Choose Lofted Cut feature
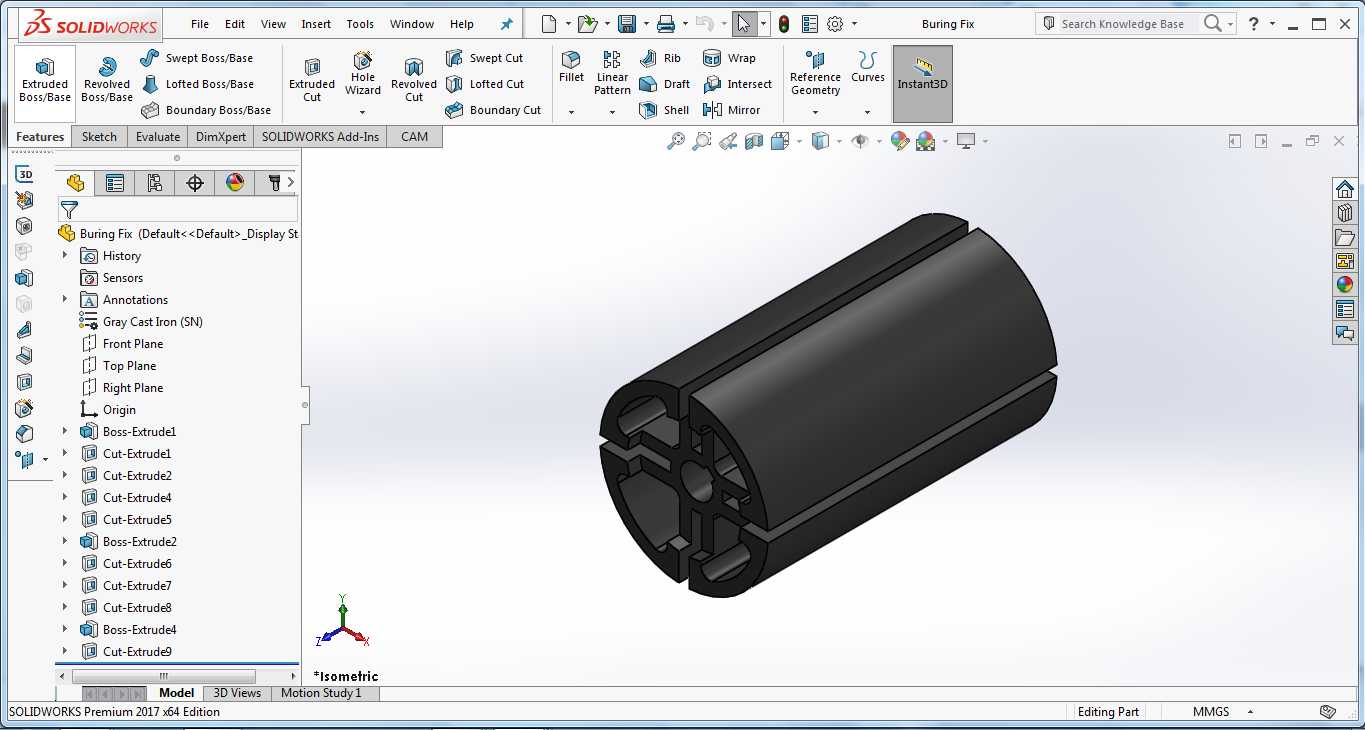Screen dimensions: 1365x730 485,84
